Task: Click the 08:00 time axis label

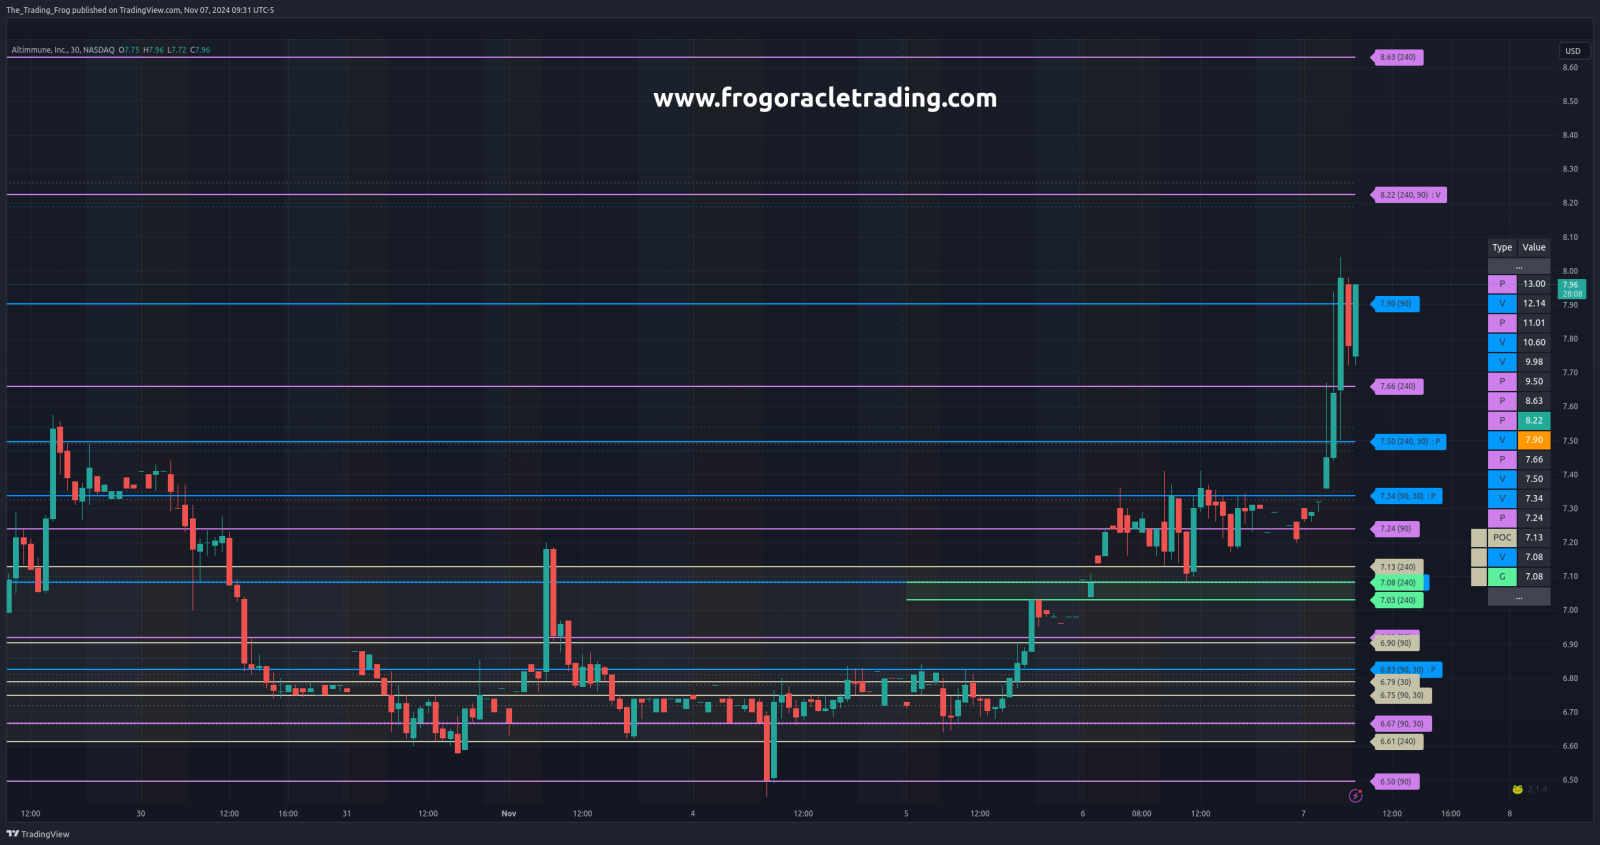Action: [x=1142, y=814]
